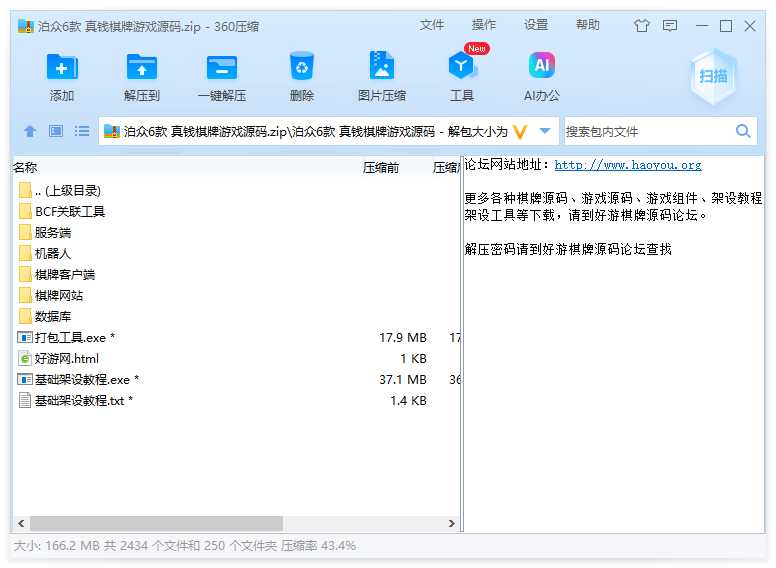Screen dimensions: 776x568
Task: Click the 扫描 scan hexagon button
Action: (713, 76)
